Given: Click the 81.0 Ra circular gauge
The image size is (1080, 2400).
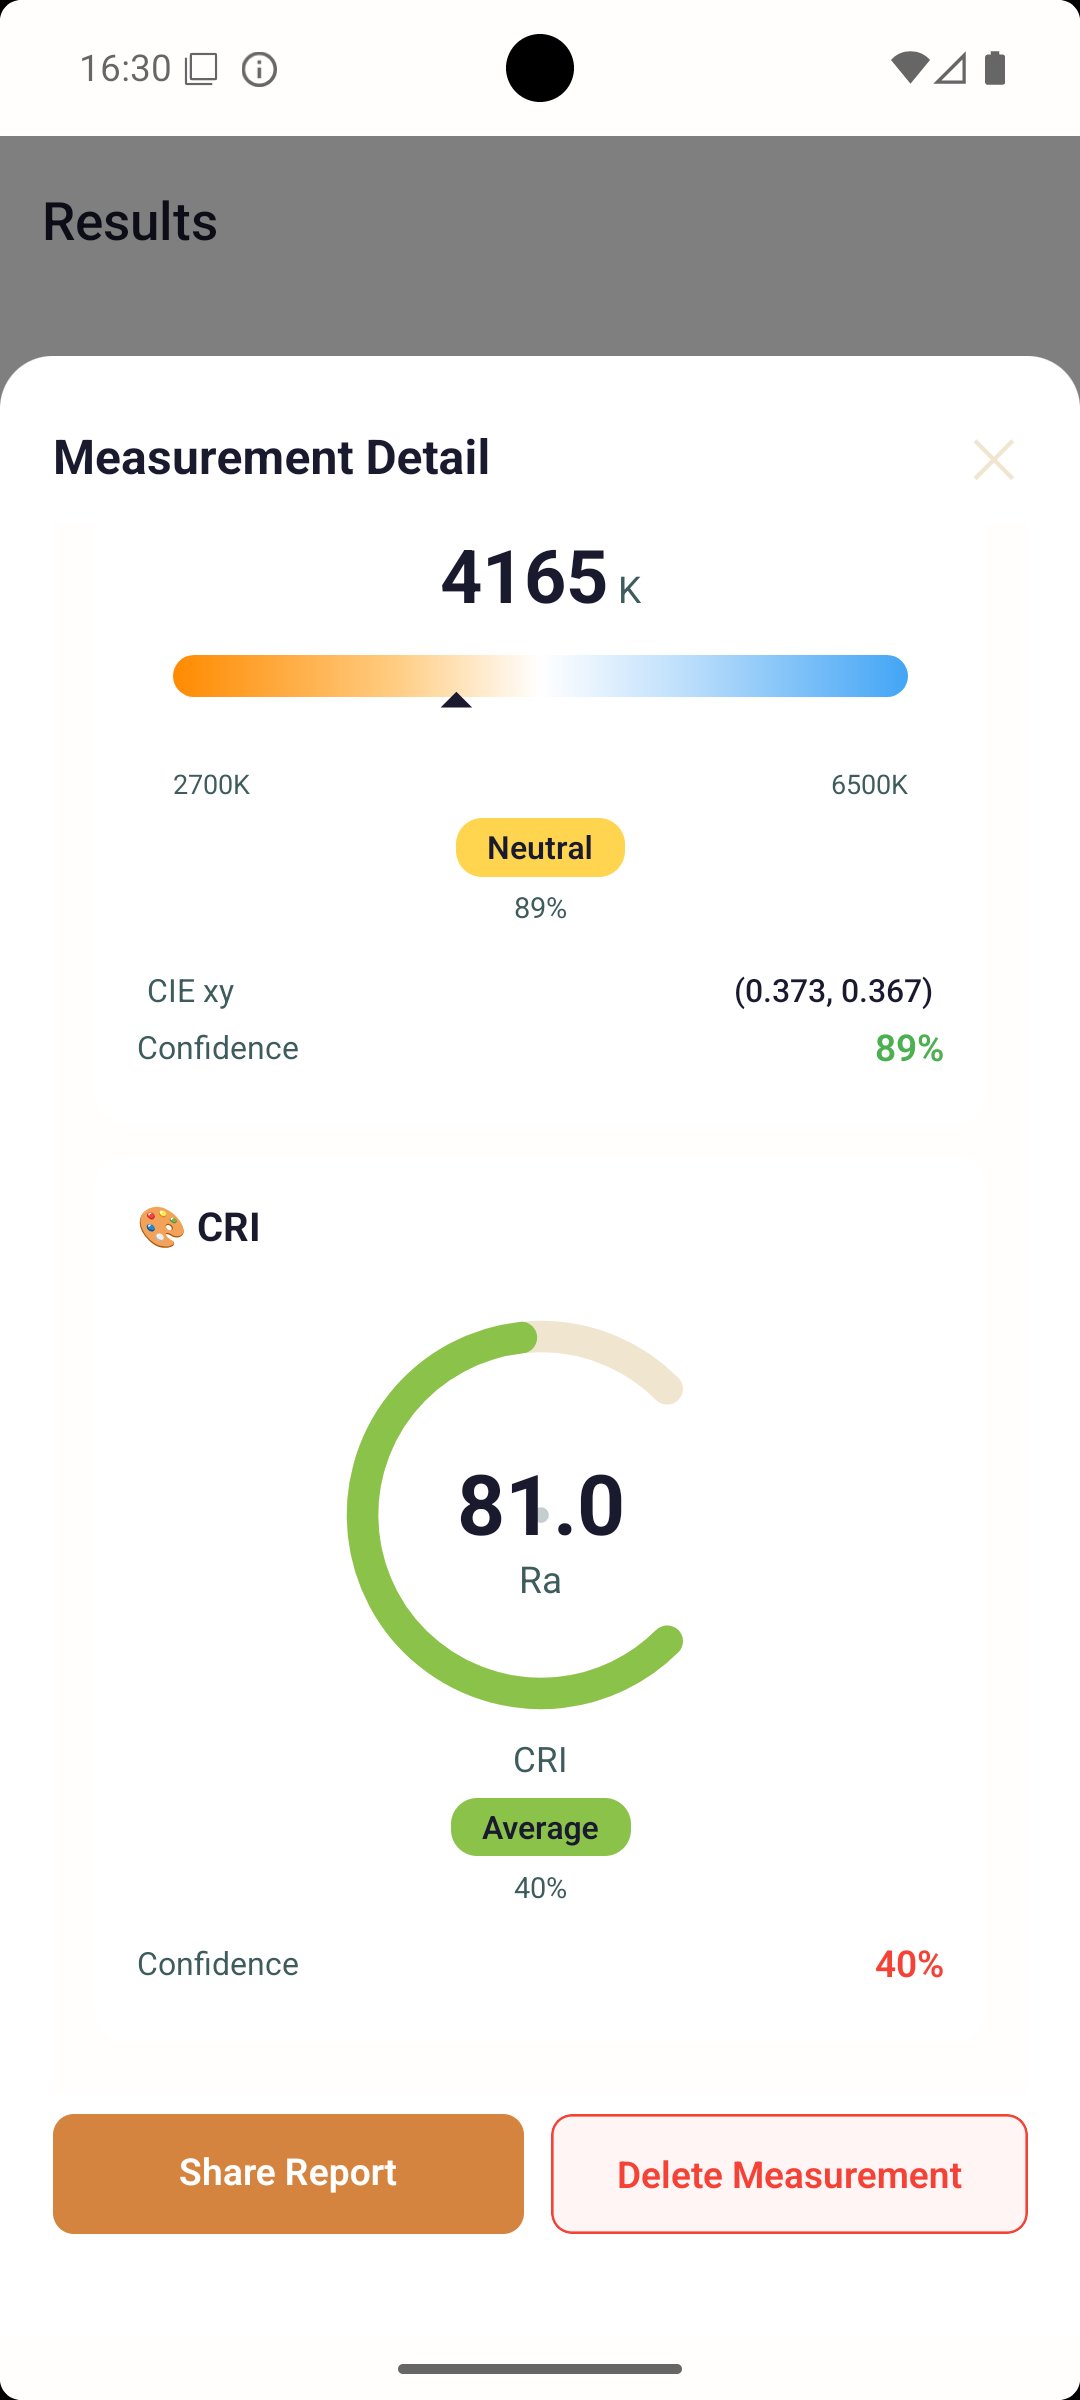Looking at the screenshot, I should tap(540, 1514).
